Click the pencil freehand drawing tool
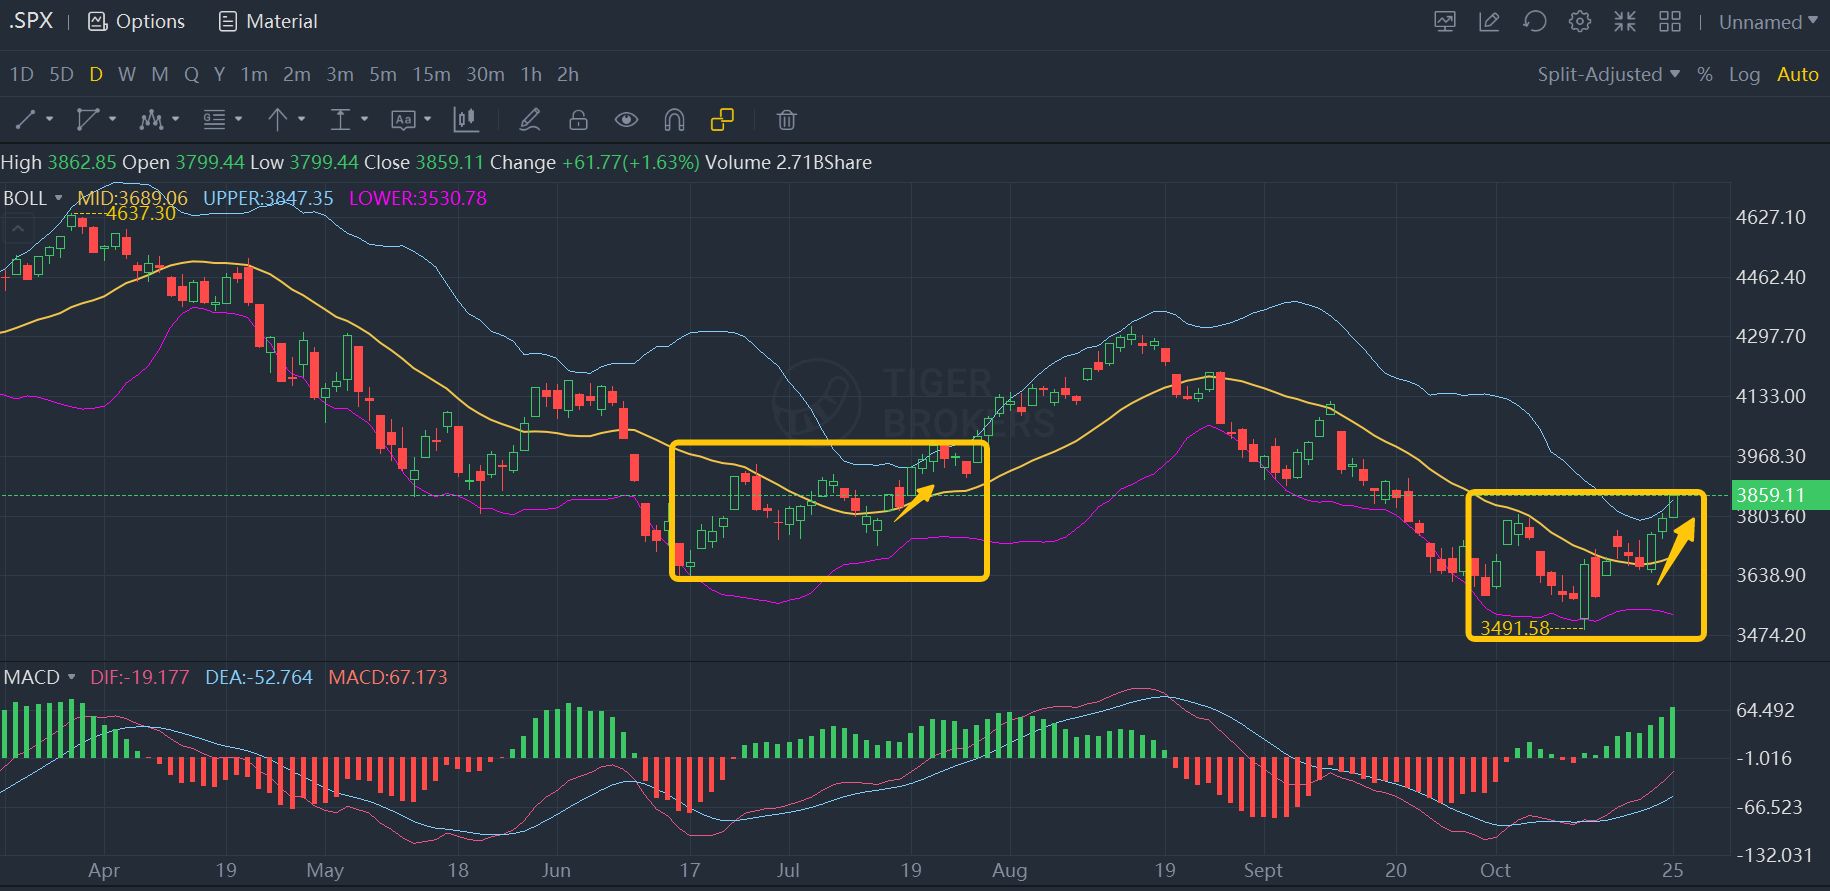1830x891 pixels. point(530,120)
